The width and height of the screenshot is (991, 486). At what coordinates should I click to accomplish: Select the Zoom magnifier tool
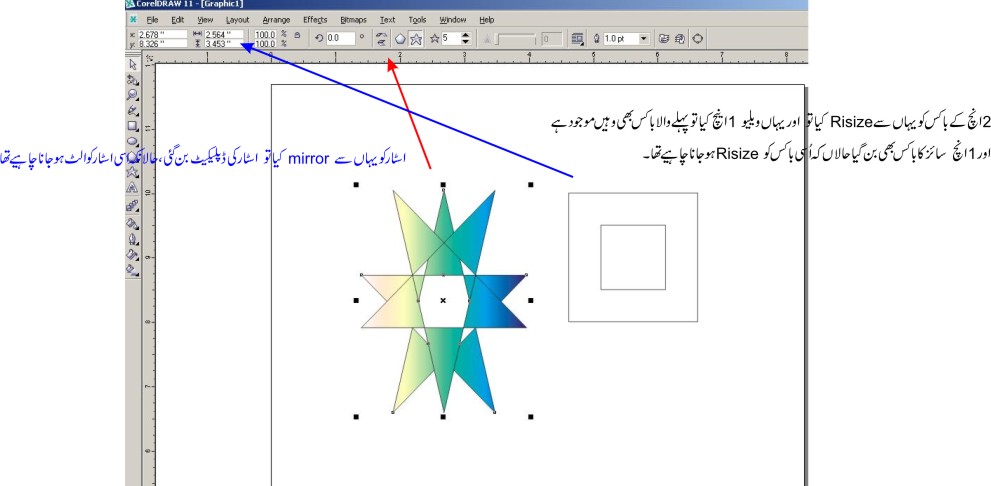click(133, 94)
